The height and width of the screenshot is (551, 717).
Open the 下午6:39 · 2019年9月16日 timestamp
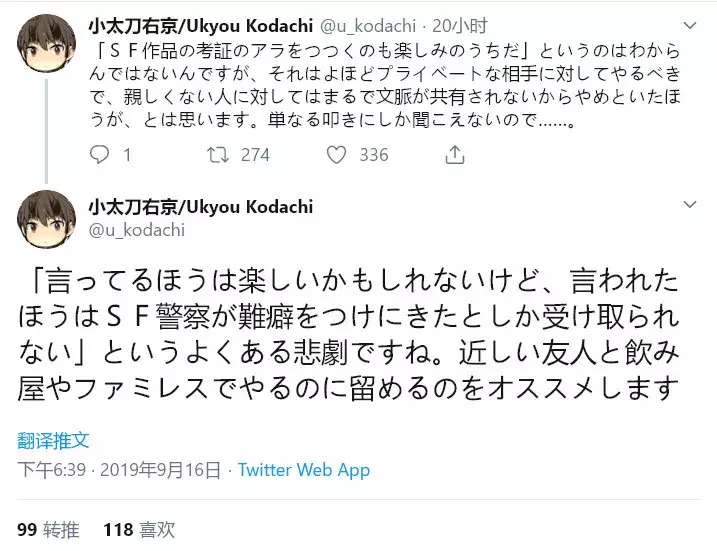(x=120, y=470)
